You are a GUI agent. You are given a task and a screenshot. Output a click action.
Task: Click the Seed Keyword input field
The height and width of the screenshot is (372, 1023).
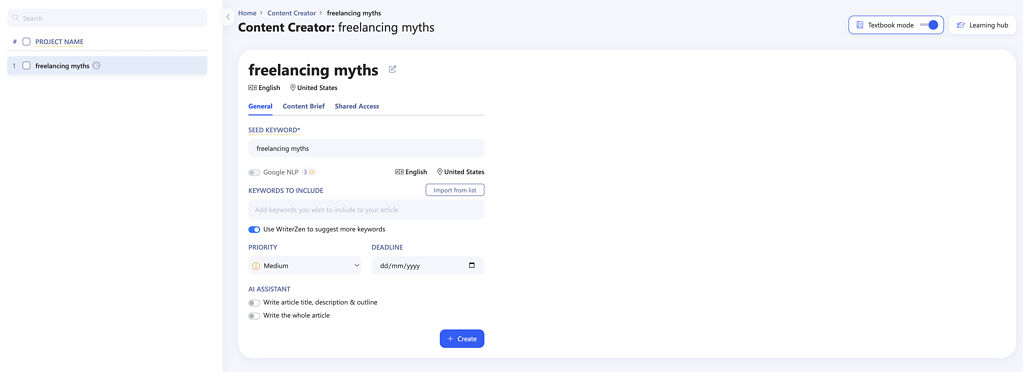tap(366, 148)
